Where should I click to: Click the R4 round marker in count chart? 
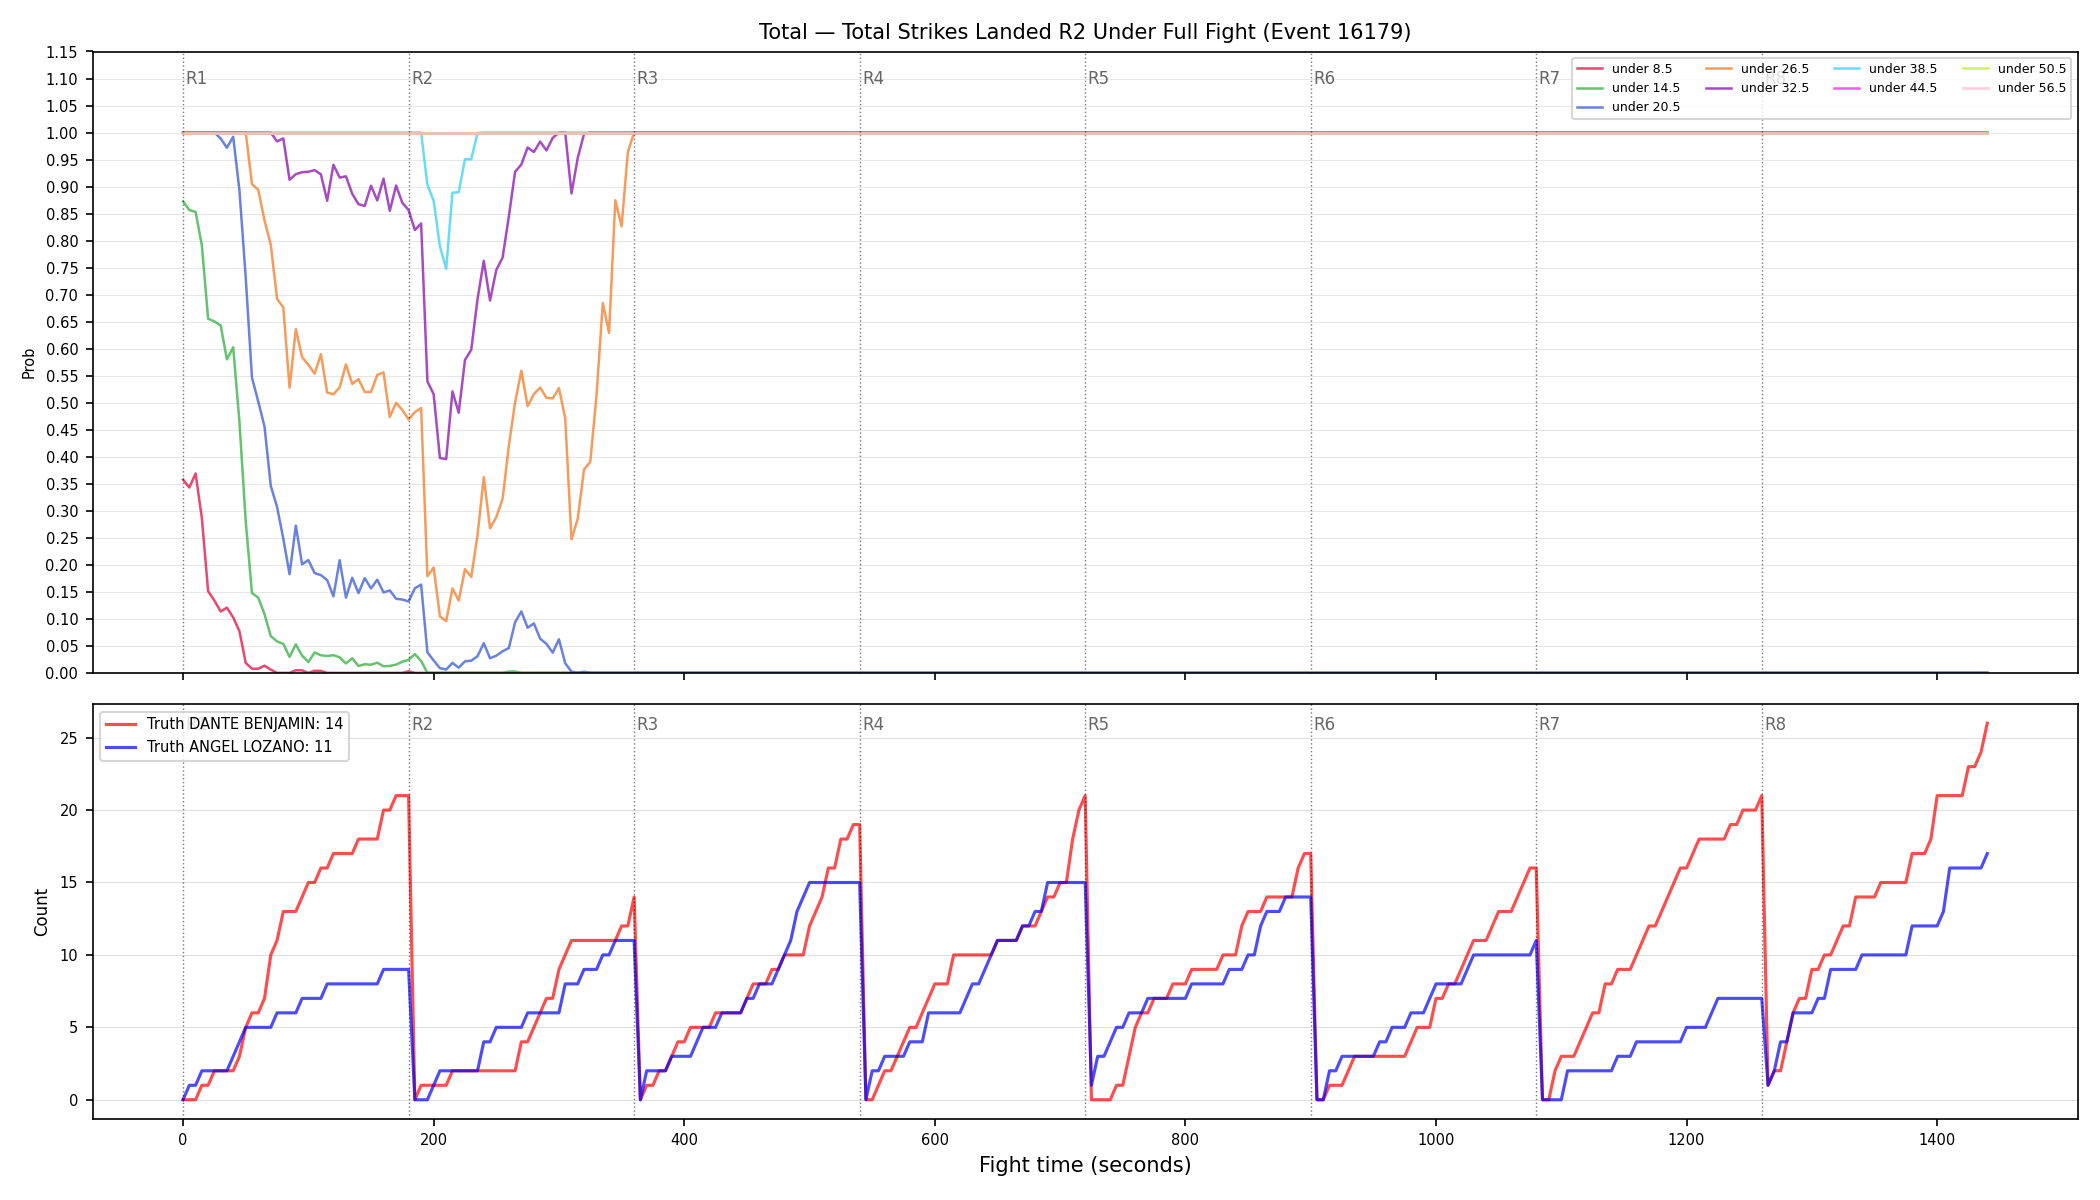[x=874, y=724]
